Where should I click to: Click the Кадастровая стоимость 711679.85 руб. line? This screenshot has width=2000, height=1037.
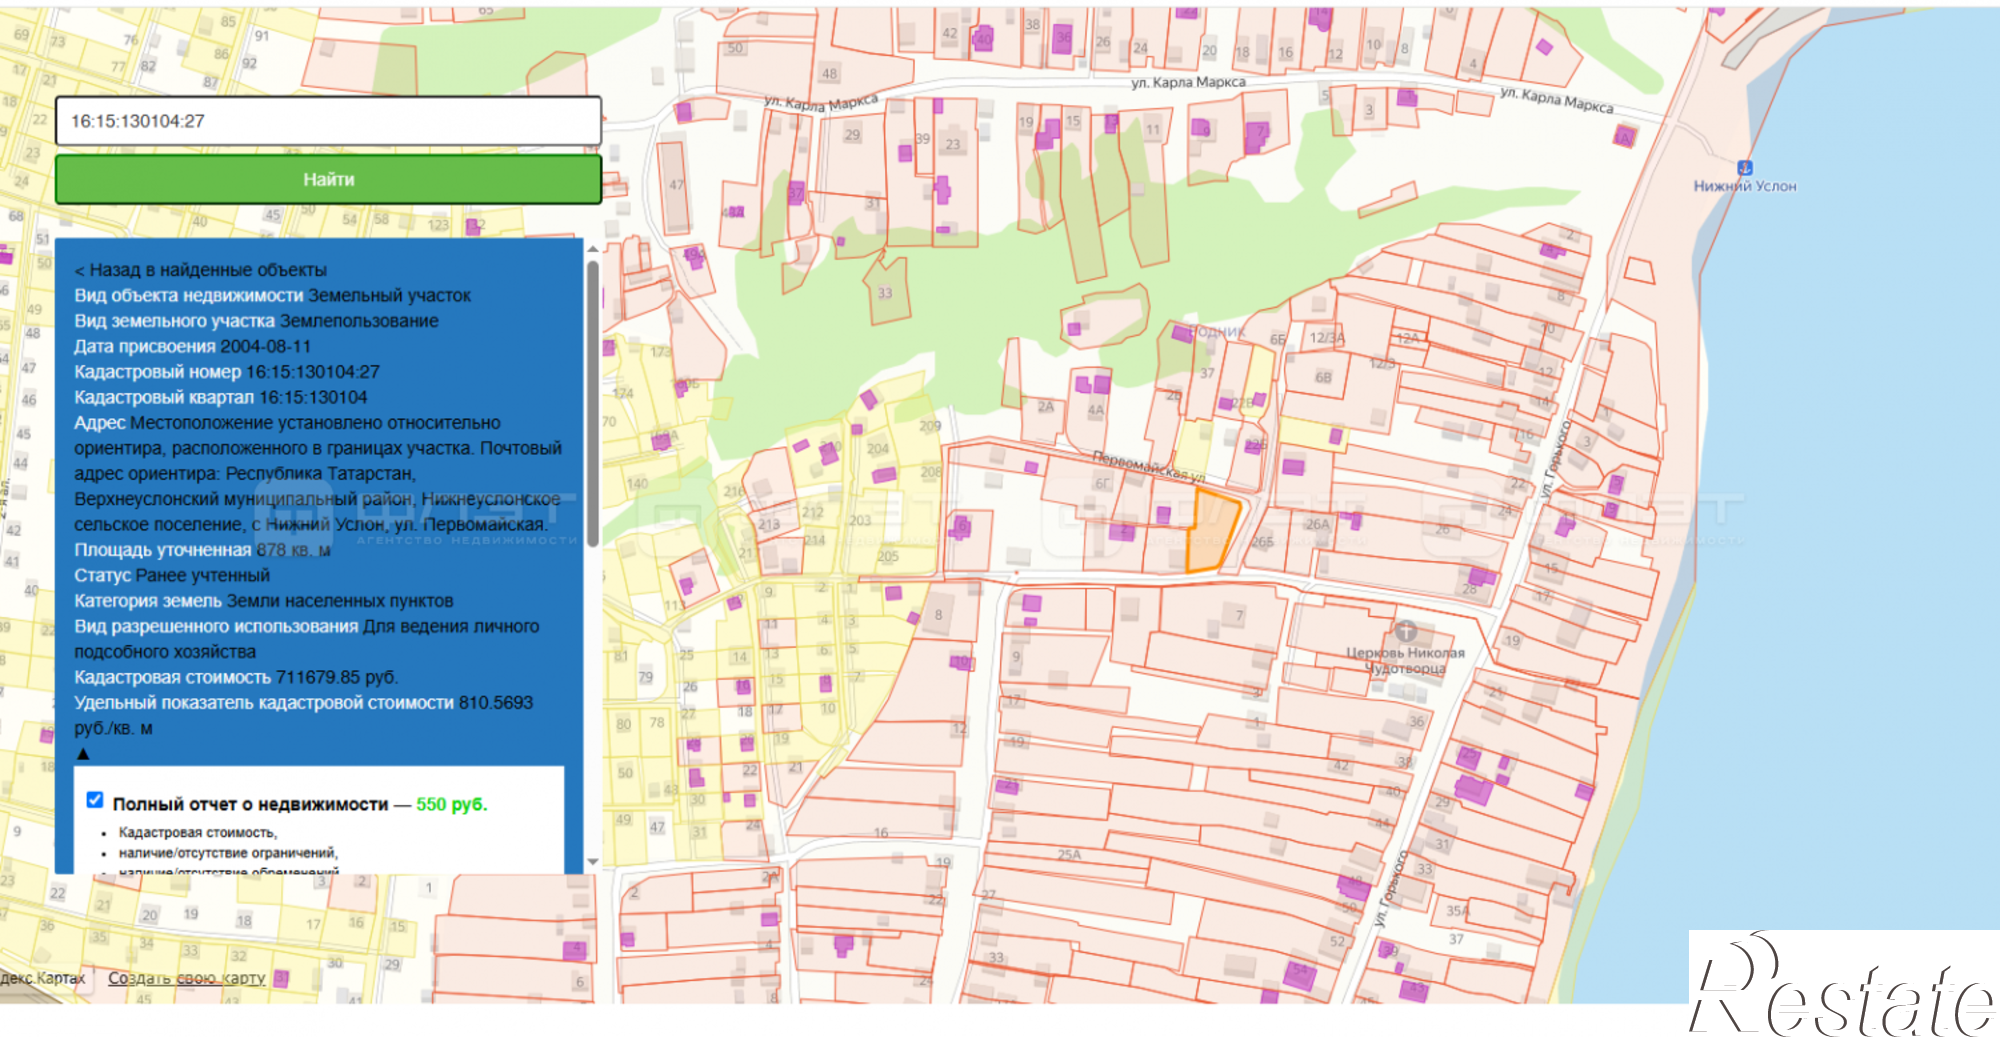click(x=236, y=677)
